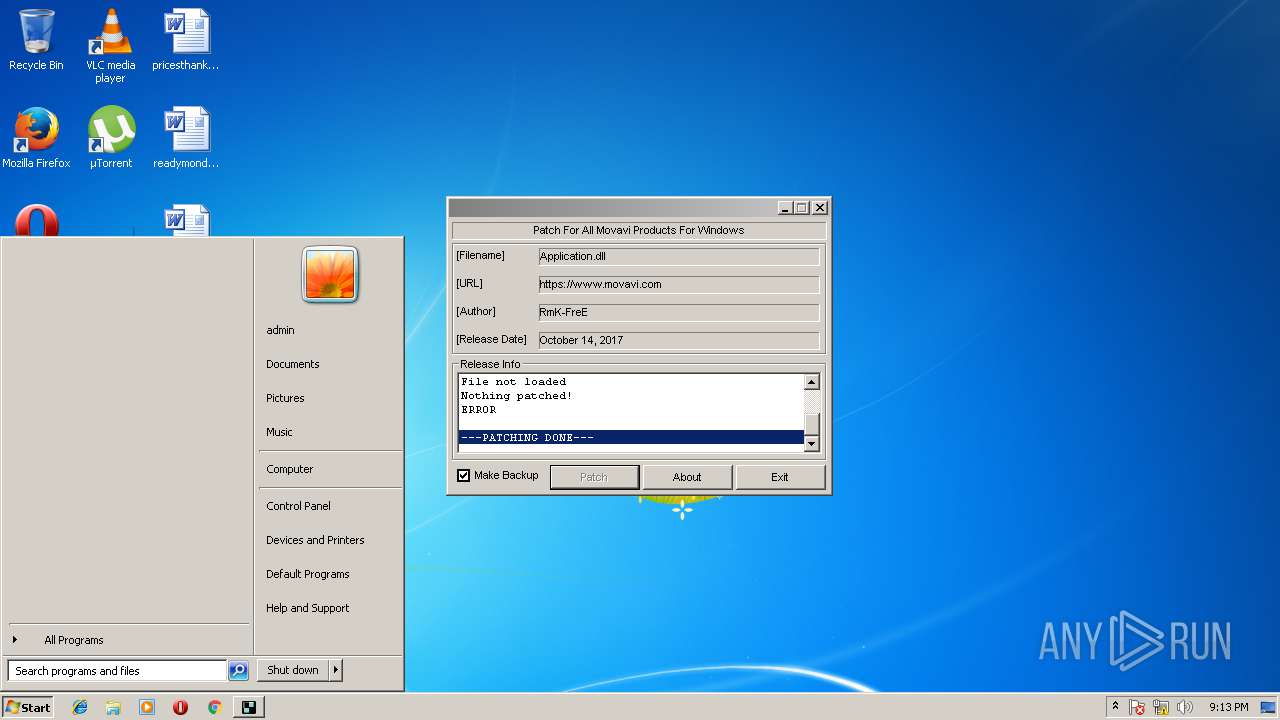Launch VLC media player shortcut
This screenshot has width=1280, height=720.
(x=110, y=45)
